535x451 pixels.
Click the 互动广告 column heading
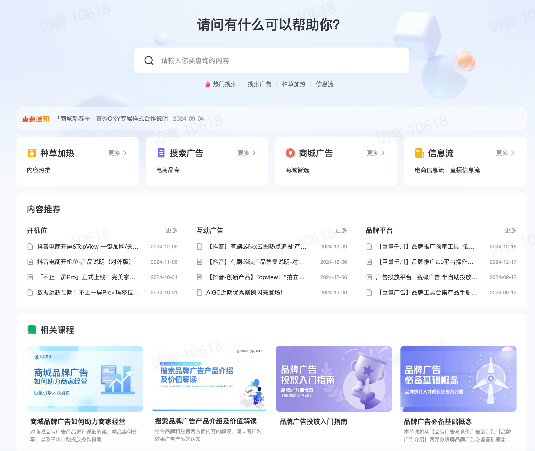(210, 231)
